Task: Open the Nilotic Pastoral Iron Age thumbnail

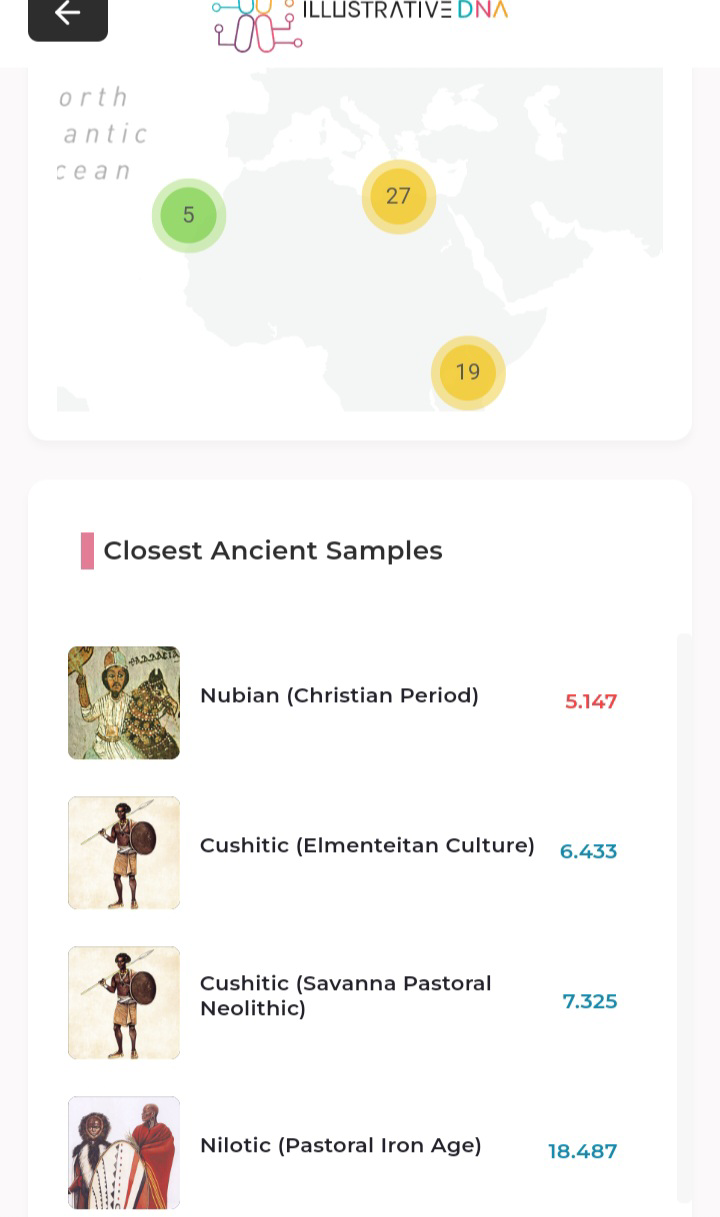Action: [124, 1152]
